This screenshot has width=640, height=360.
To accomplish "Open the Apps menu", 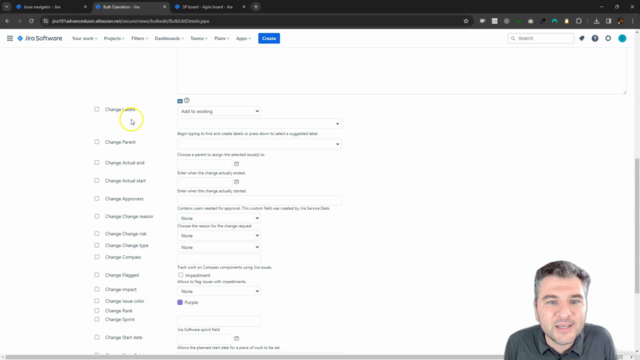I will tap(243, 38).
